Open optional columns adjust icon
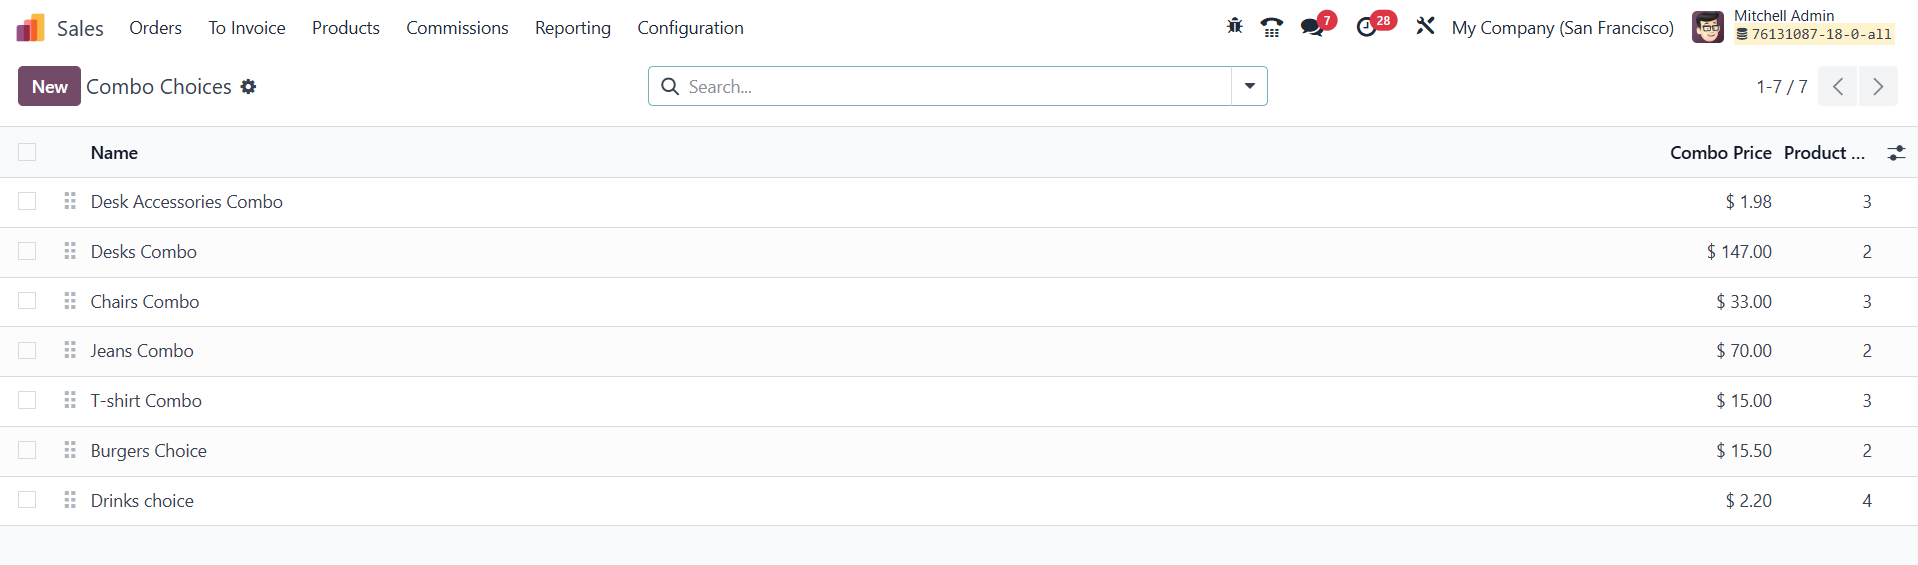1918x565 pixels. tap(1895, 153)
